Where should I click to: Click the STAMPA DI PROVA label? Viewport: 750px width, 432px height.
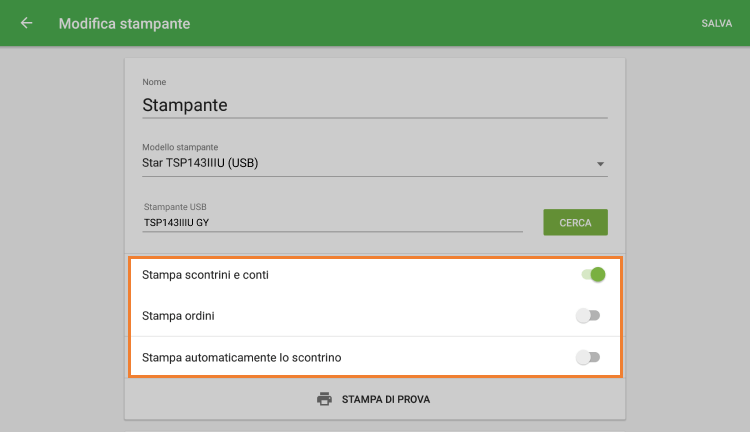pyautogui.click(x=386, y=399)
